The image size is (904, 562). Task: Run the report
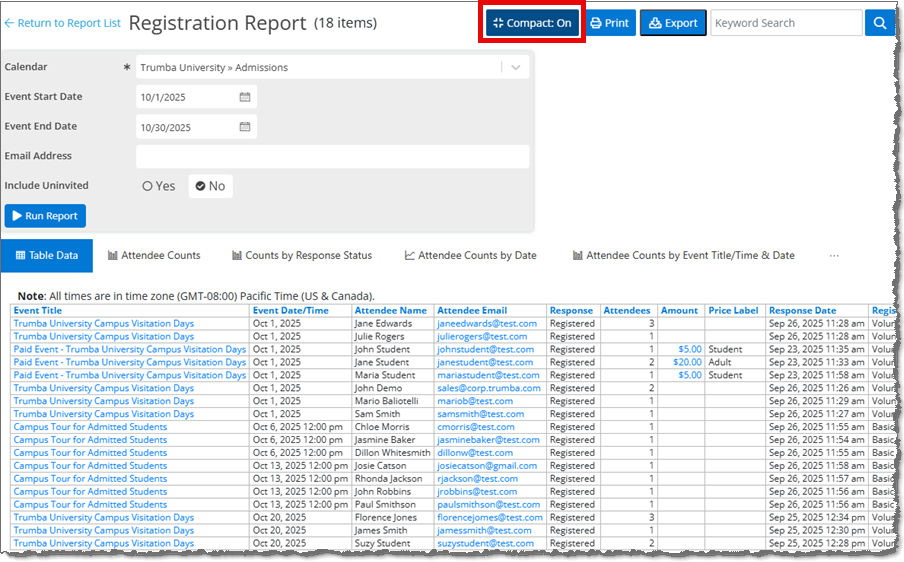point(45,216)
